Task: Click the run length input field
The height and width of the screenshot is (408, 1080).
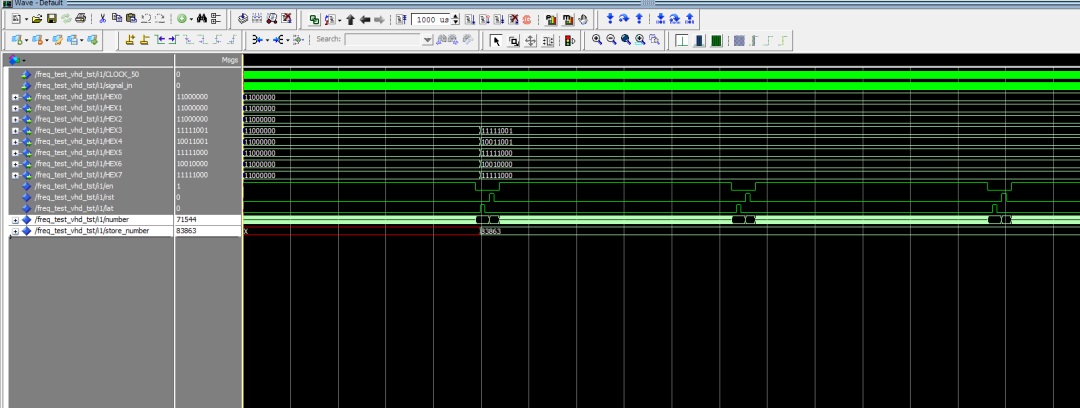Action: [x=430, y=19]
